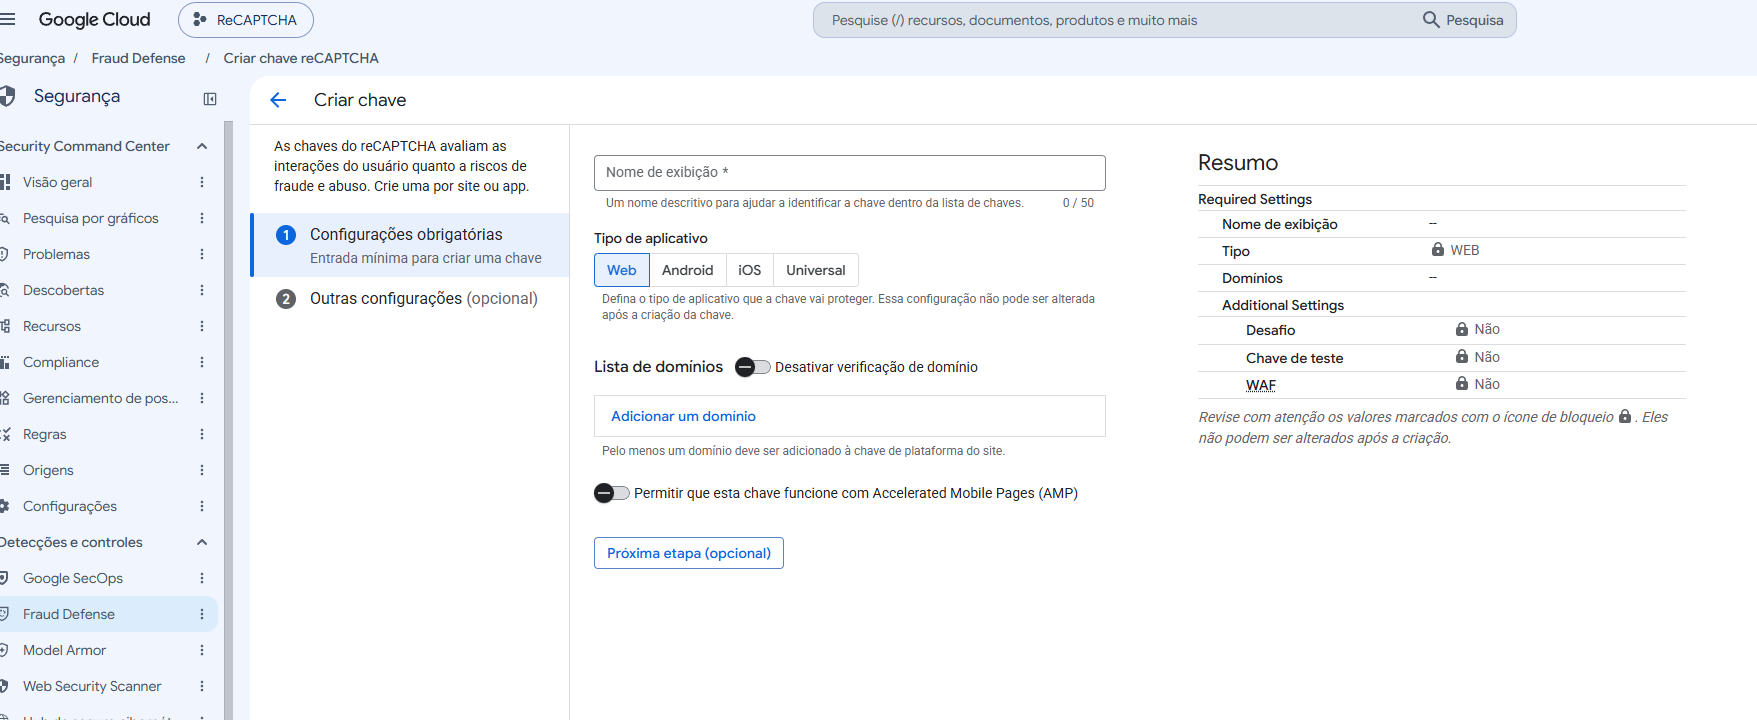Click the Nome de exibição input field
Viewport: 1757px width, 720px height.
pos(850,173)
